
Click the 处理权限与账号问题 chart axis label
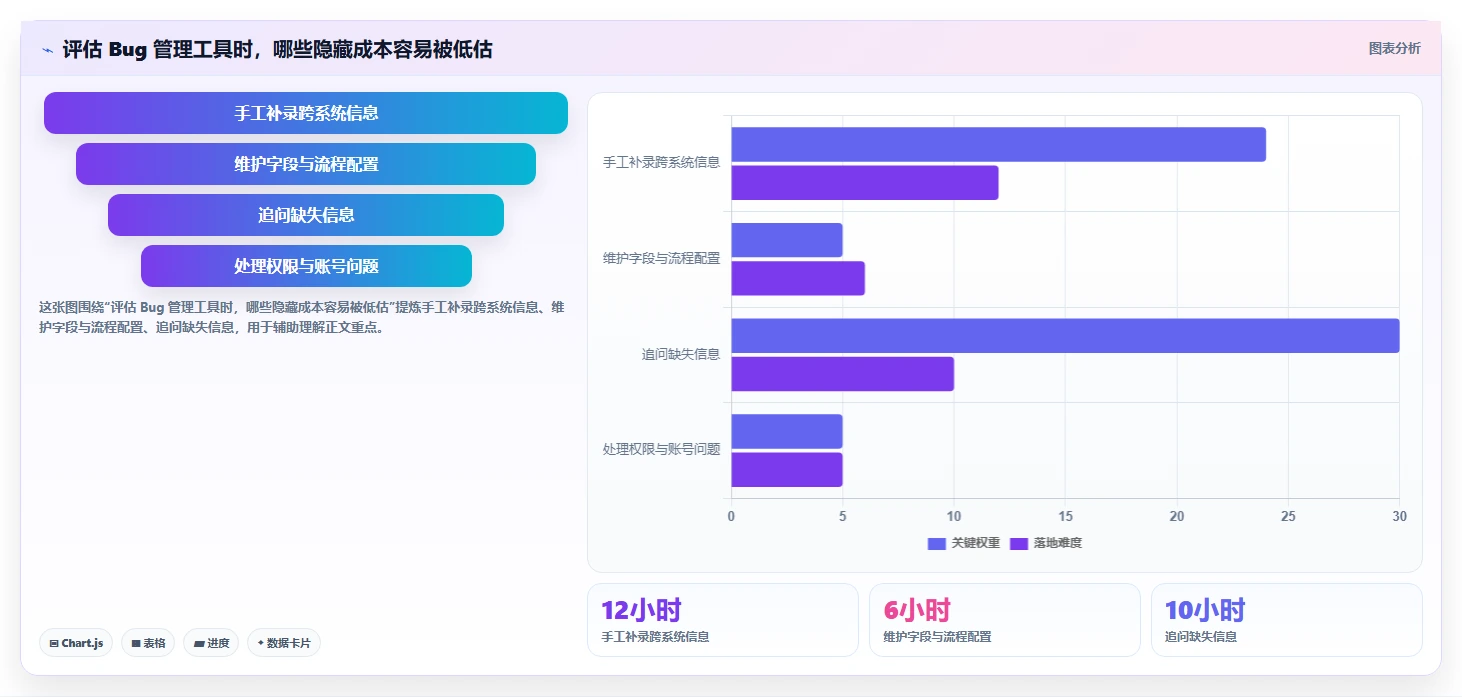[x=661, y=450]
